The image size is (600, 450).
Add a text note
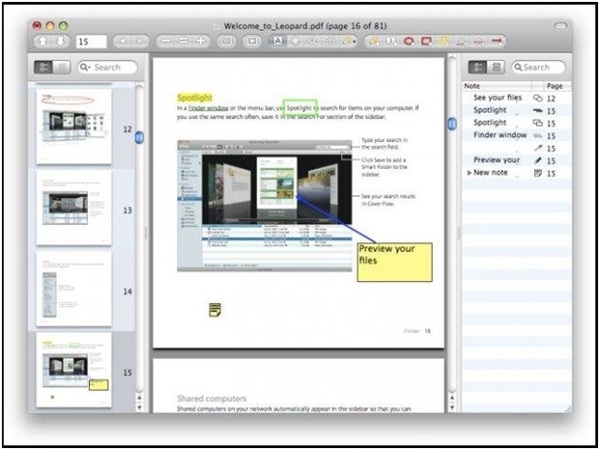(x=374, y=41)
